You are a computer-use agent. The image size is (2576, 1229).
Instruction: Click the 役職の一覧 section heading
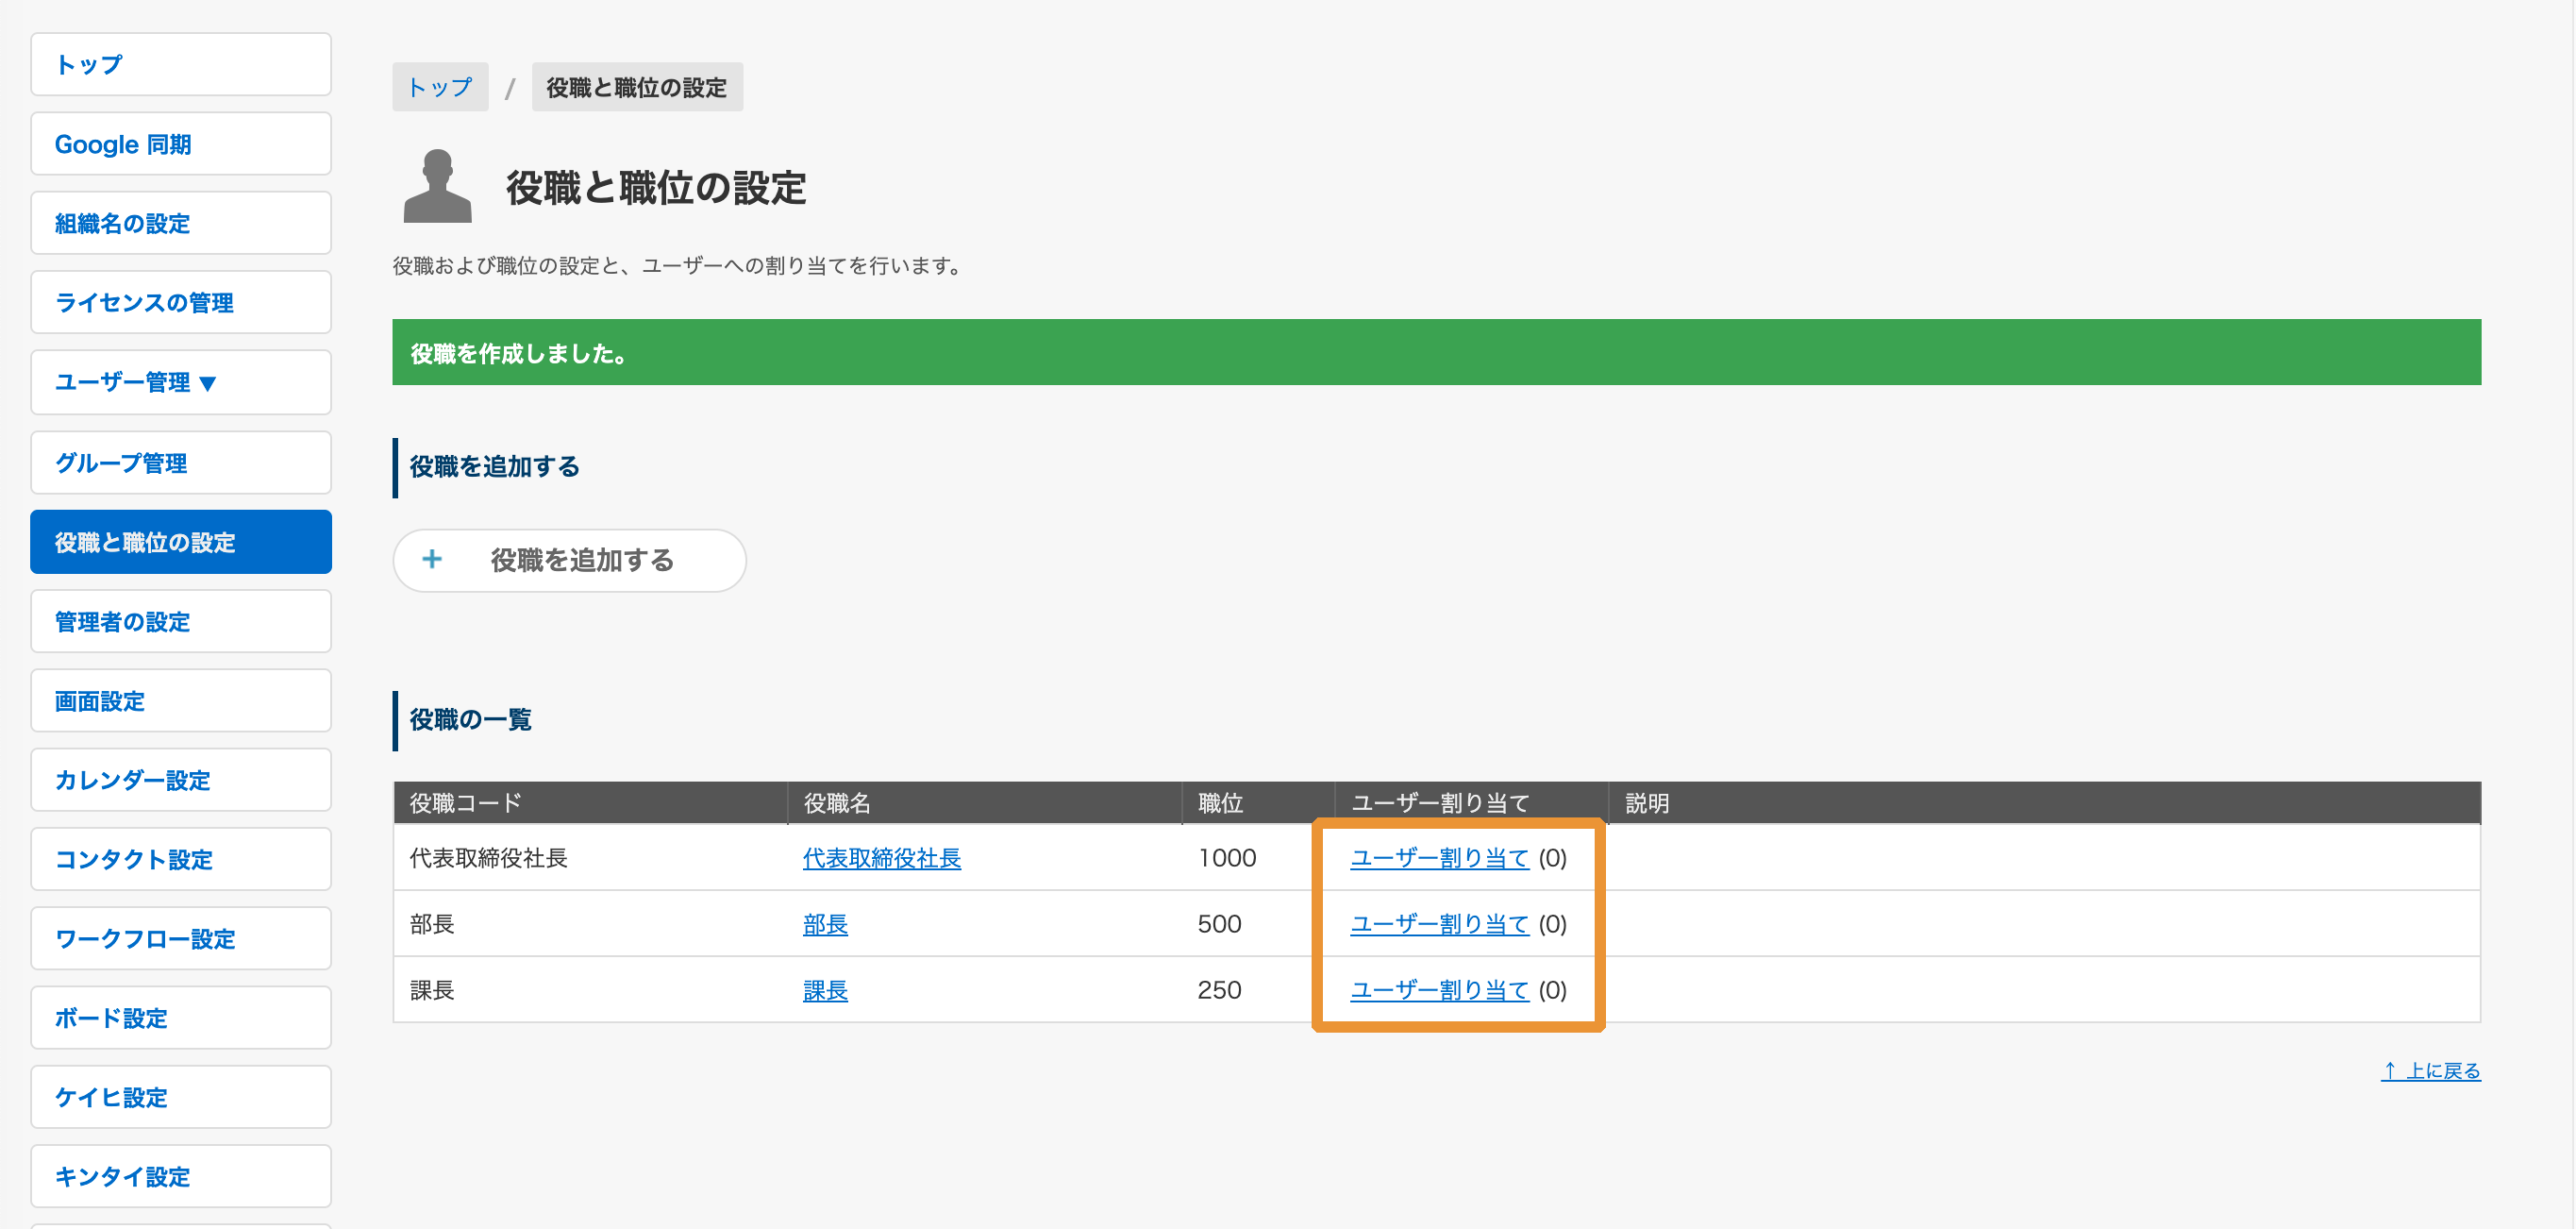[471, 720]
